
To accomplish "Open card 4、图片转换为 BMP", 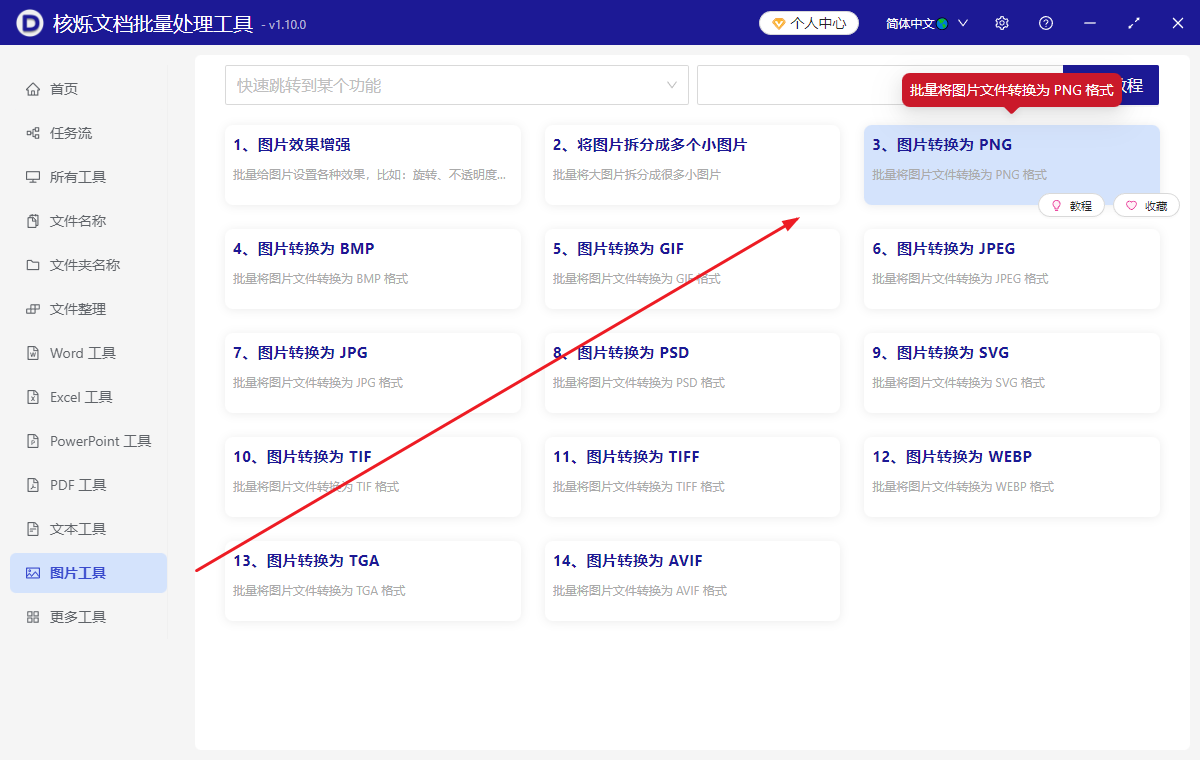I will [x=373, y=269].
